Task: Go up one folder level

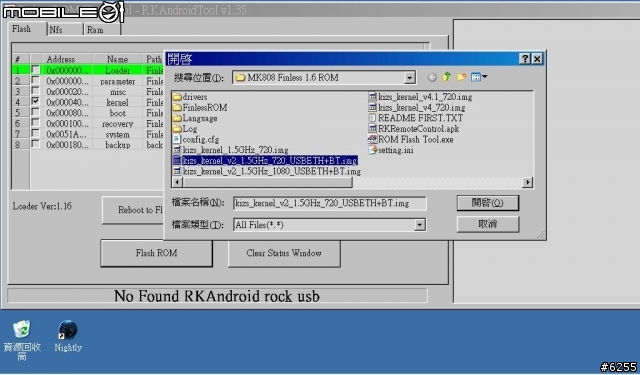Action: [447, 77]
